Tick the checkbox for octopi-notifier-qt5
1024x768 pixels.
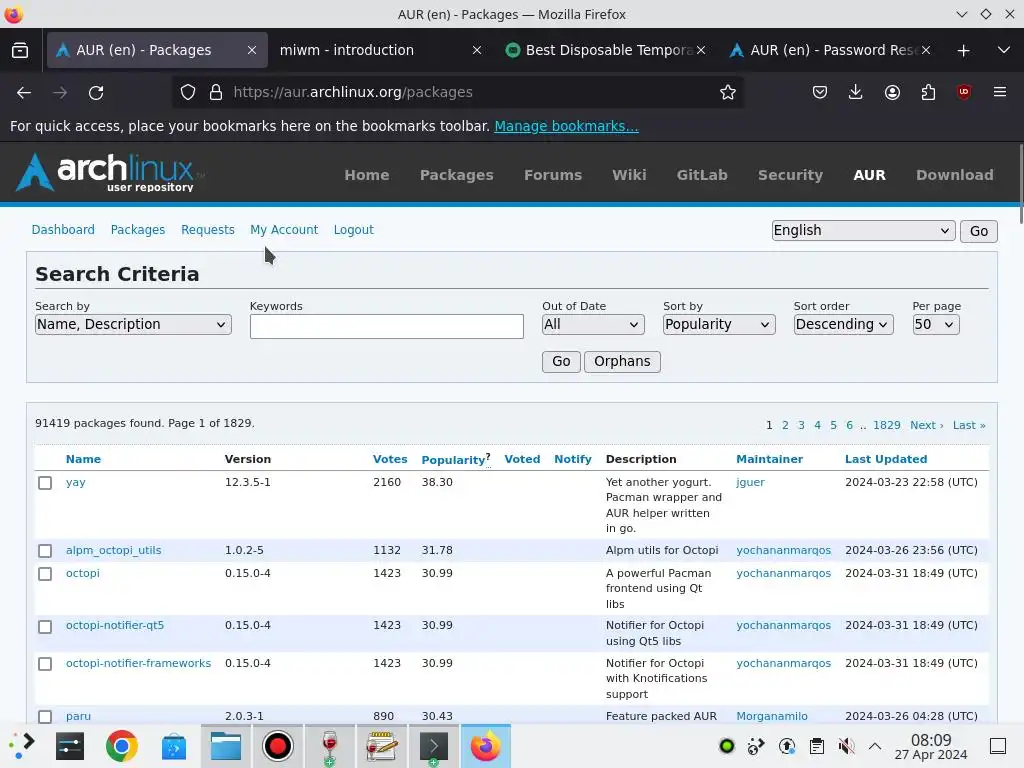(45, 627)
